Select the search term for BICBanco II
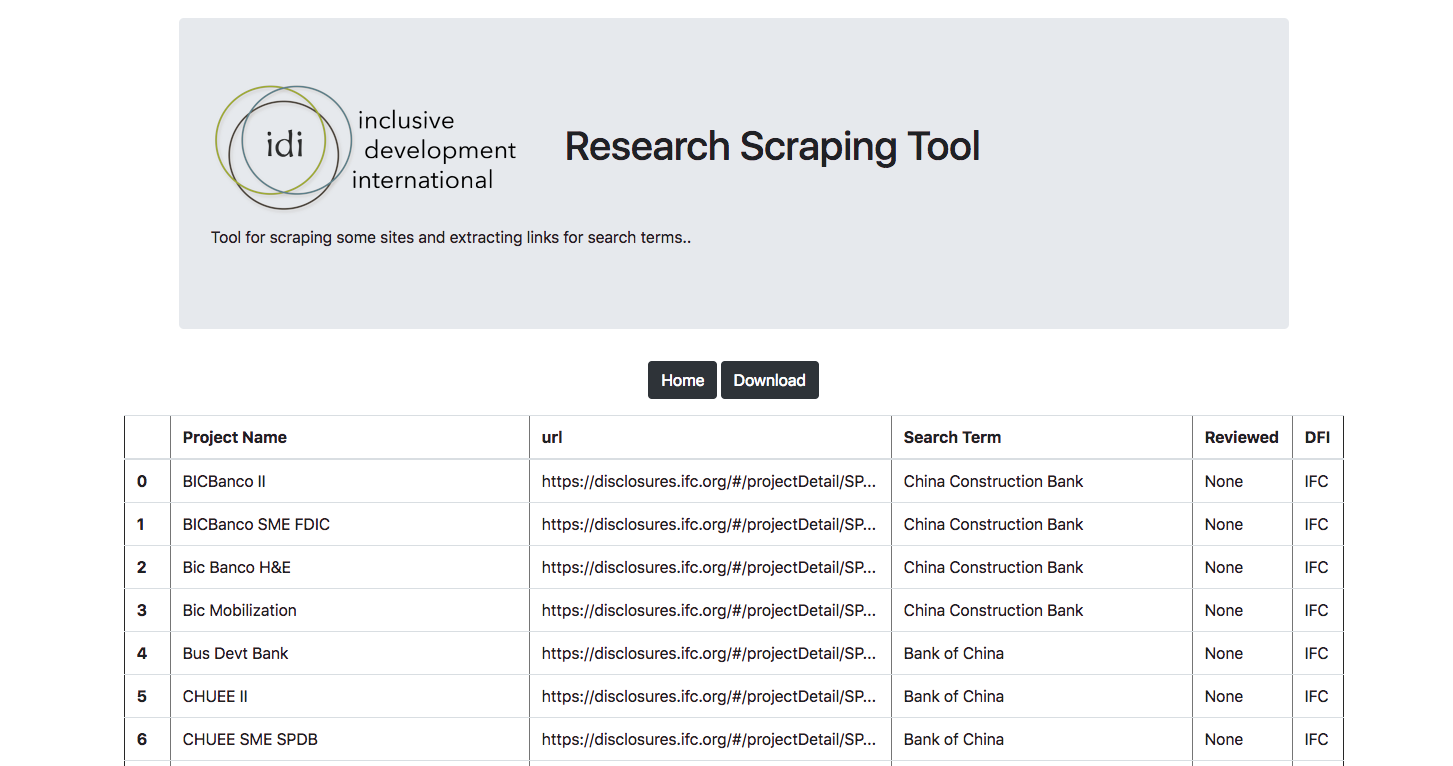Image resolution: width=1453 pixels, height=766 pixels. [993, 481]
